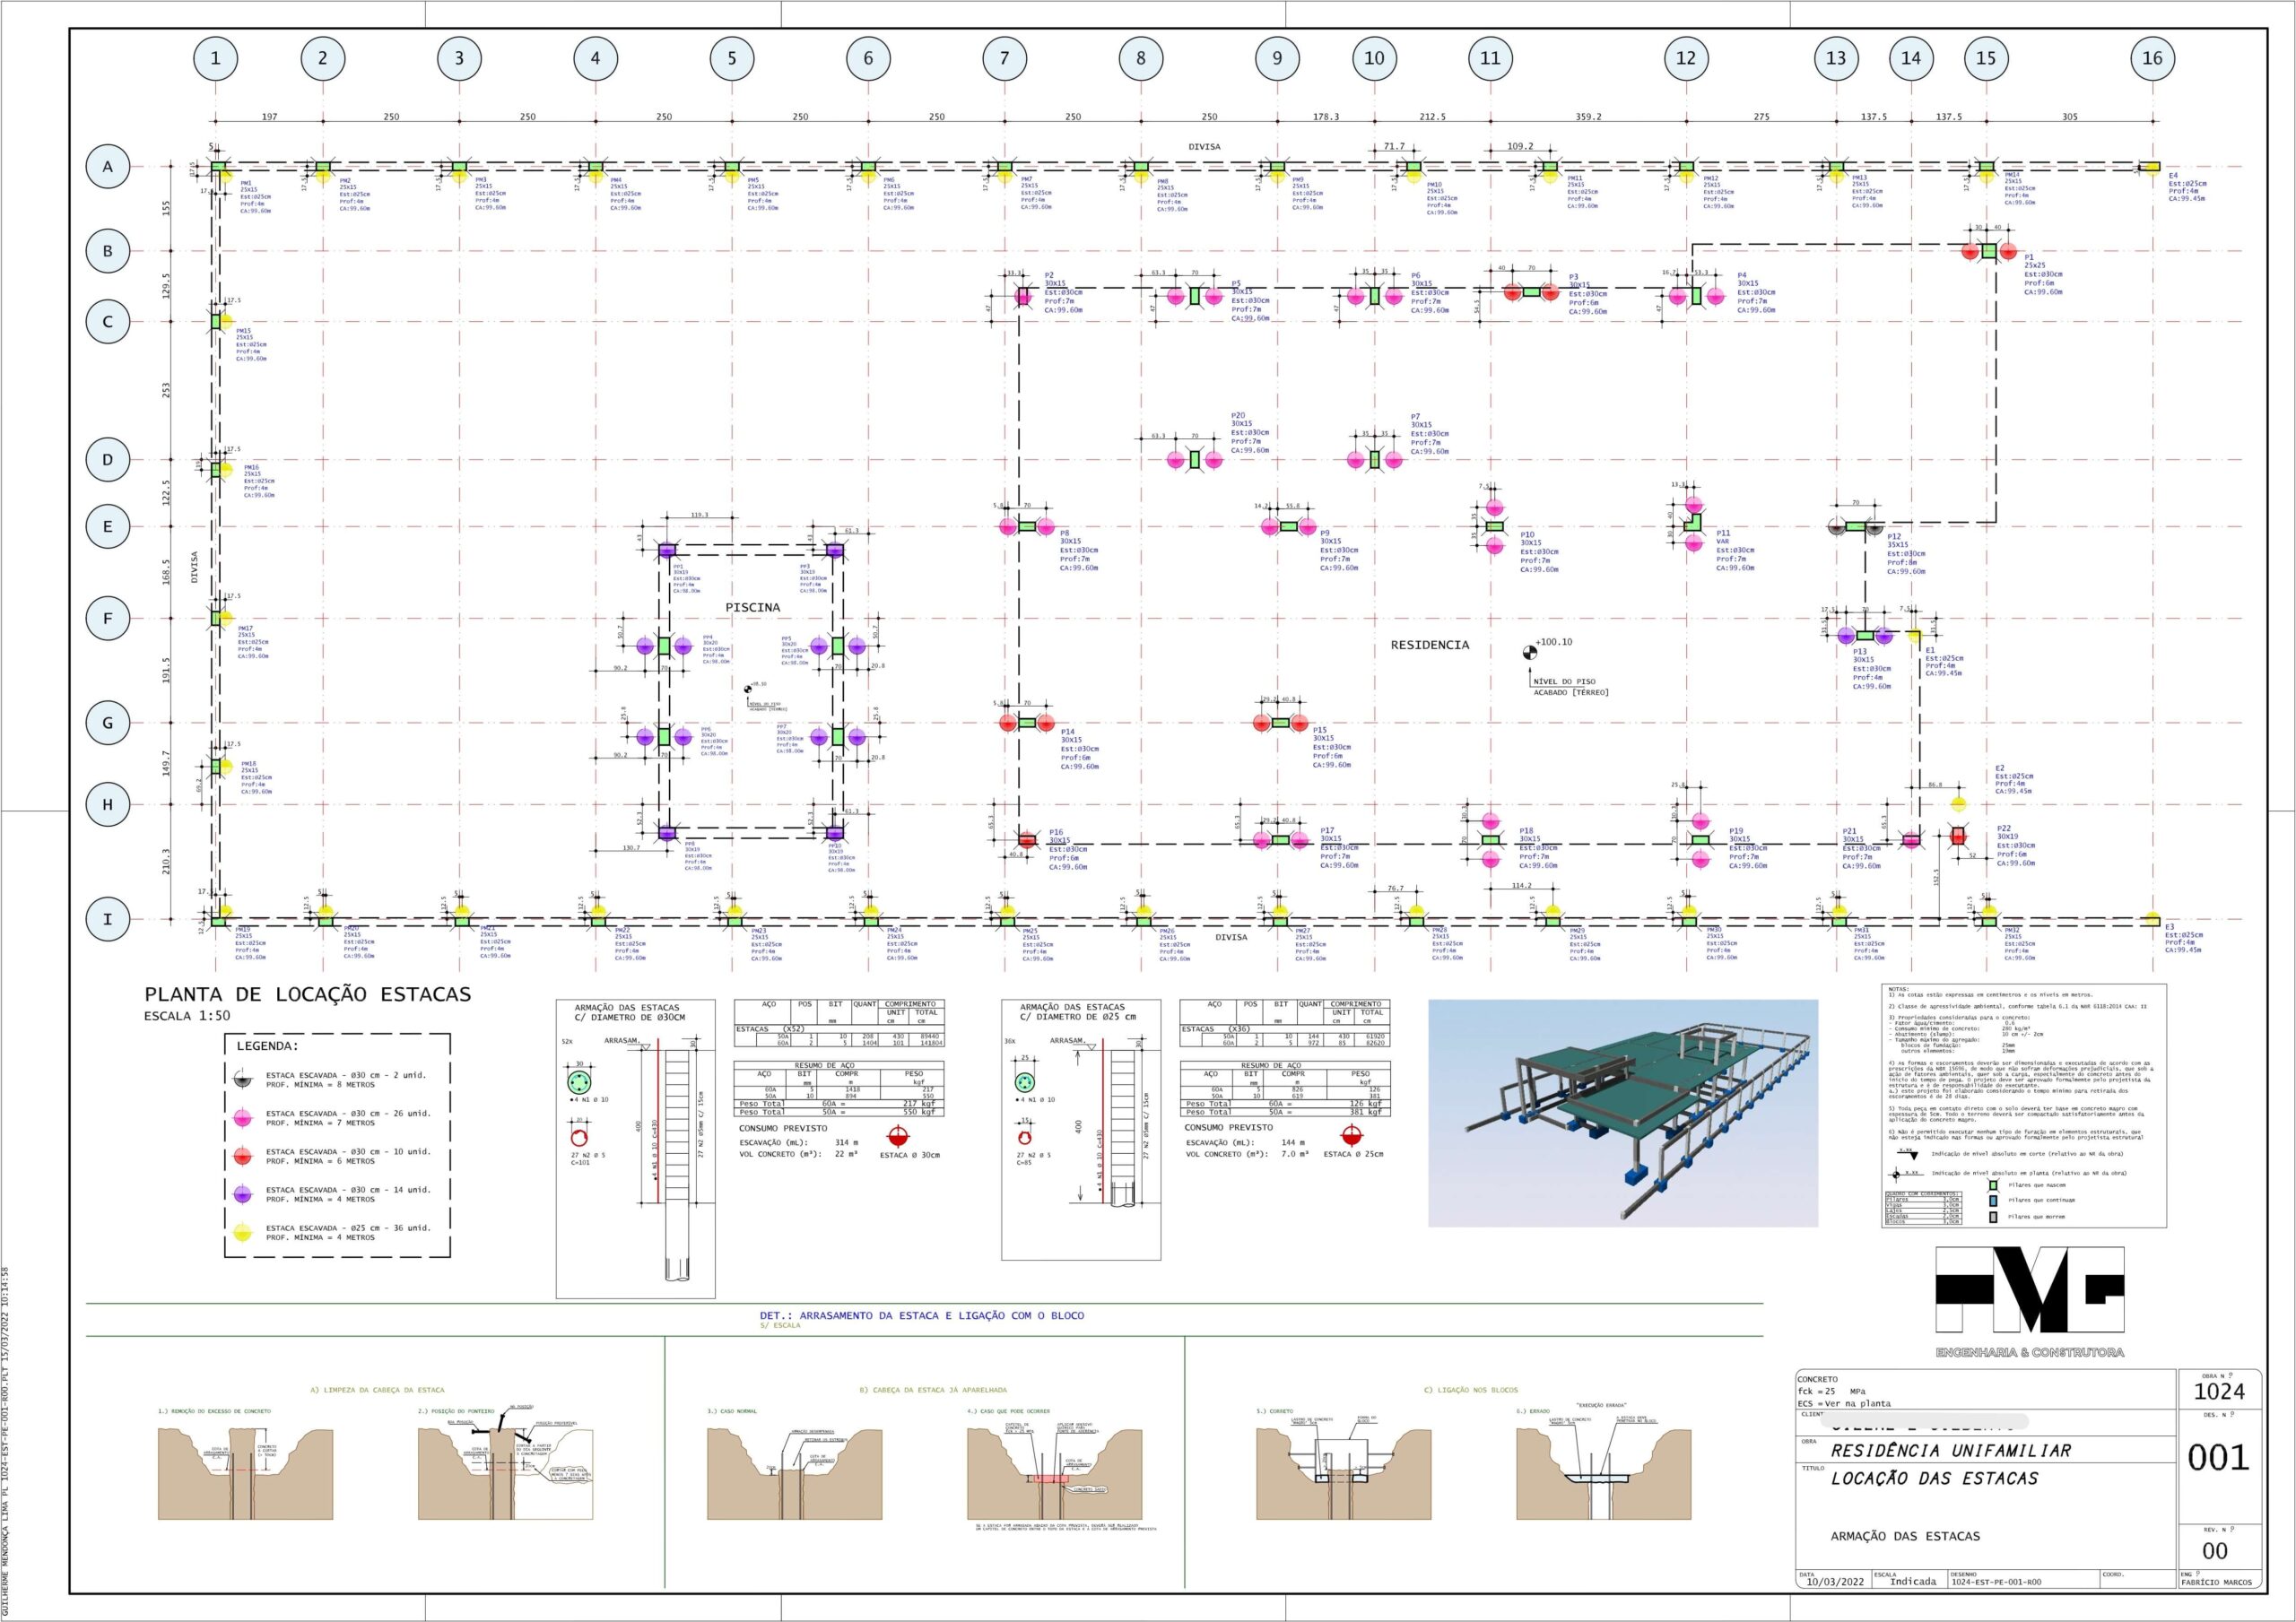Image resolution: width=2296 pixels, height=1622 pixels.
Task: Click black 8 metros pile legend swatch
Action: point(243,1079)
